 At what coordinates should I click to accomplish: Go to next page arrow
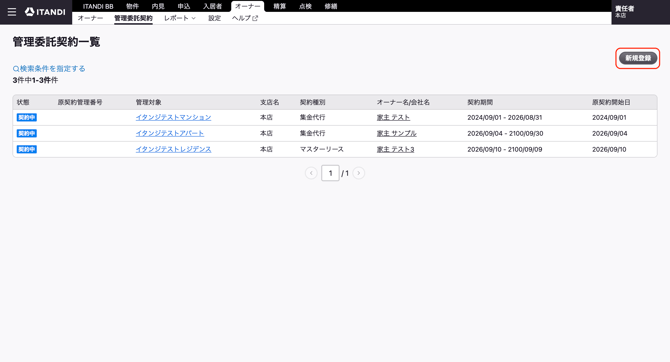point(359,173)
